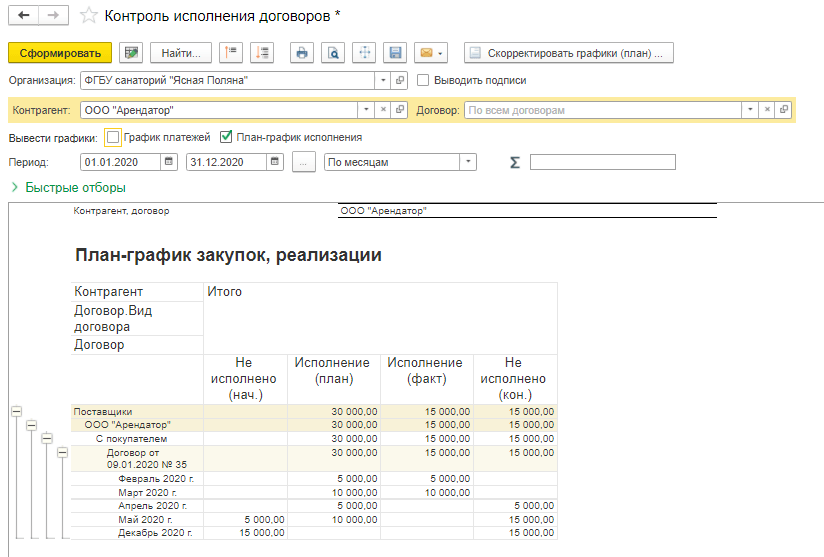Open the По месяцам periodicity dropdown
Screen dimensions: 824x557
pyautogui.click(x=467, y=162)
